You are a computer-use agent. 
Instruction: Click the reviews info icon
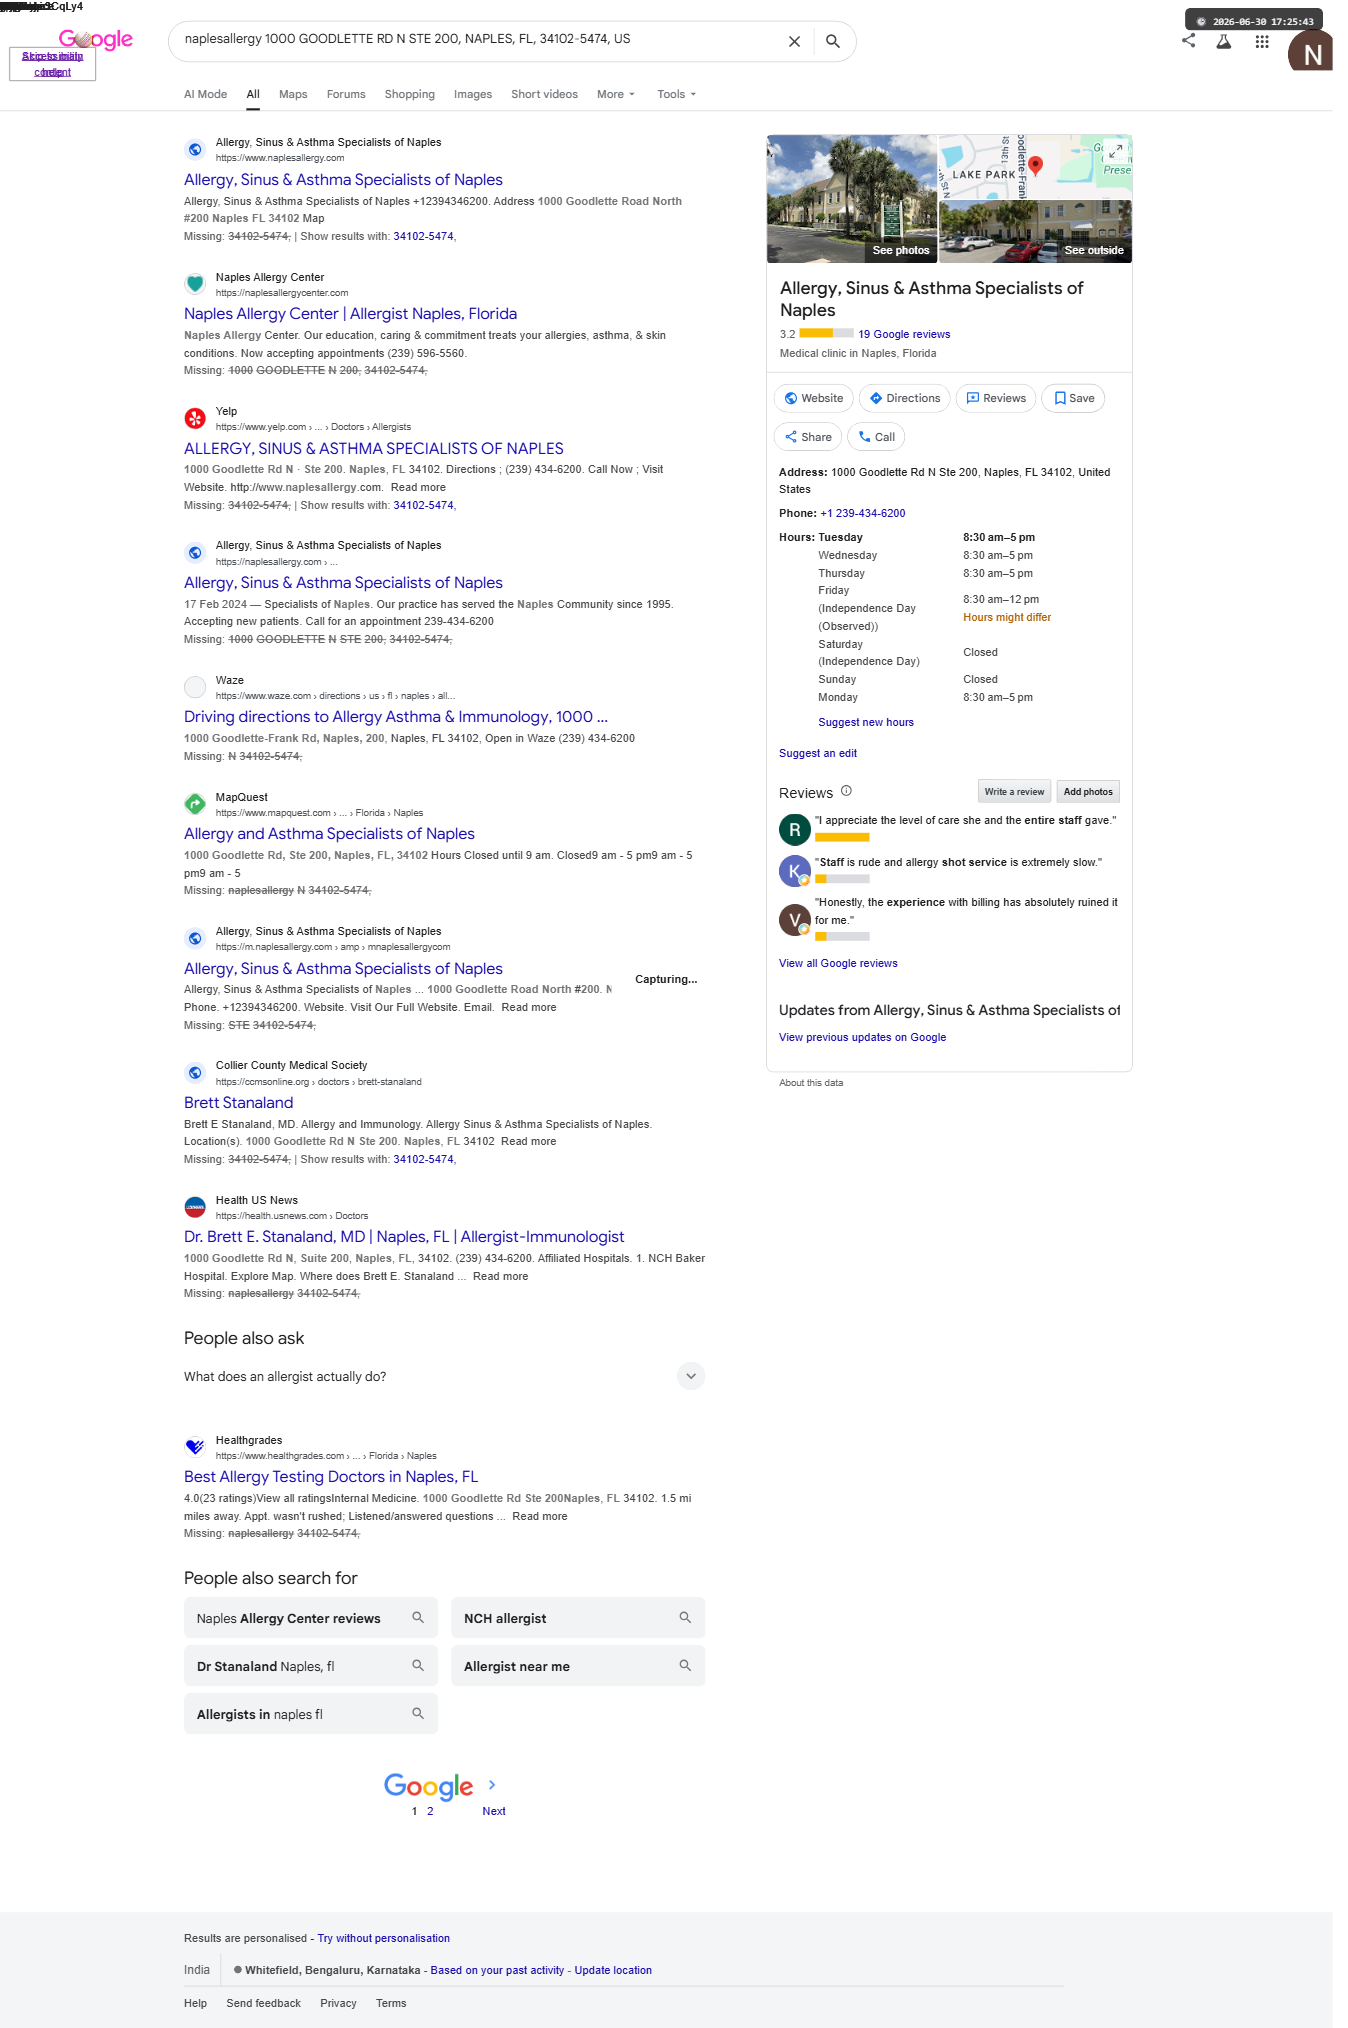846,791
